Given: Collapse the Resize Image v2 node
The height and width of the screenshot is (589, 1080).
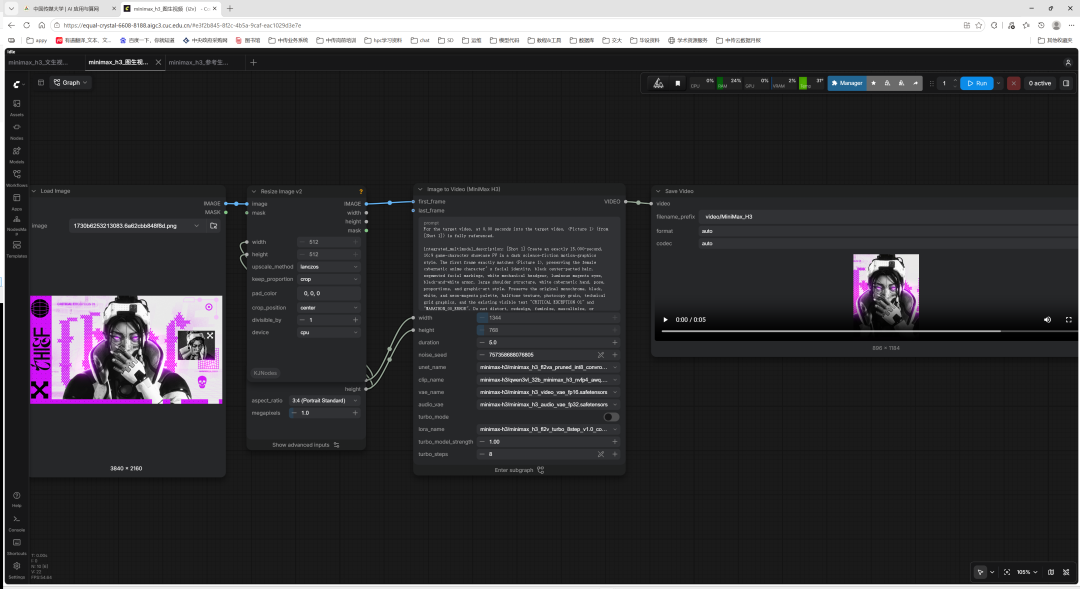Looking at the screenshot, I should tap(253, 192).
